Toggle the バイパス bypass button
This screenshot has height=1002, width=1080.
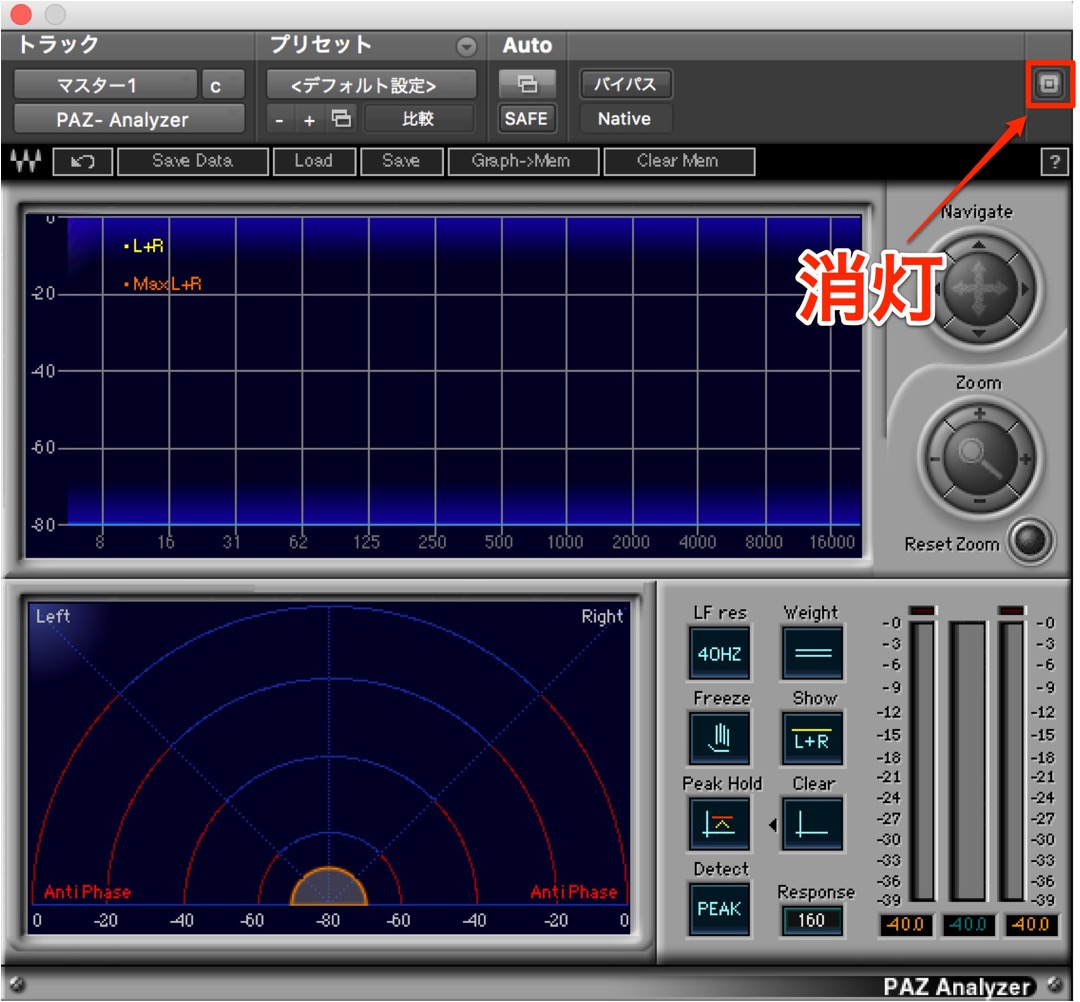[x=625, y=84]
